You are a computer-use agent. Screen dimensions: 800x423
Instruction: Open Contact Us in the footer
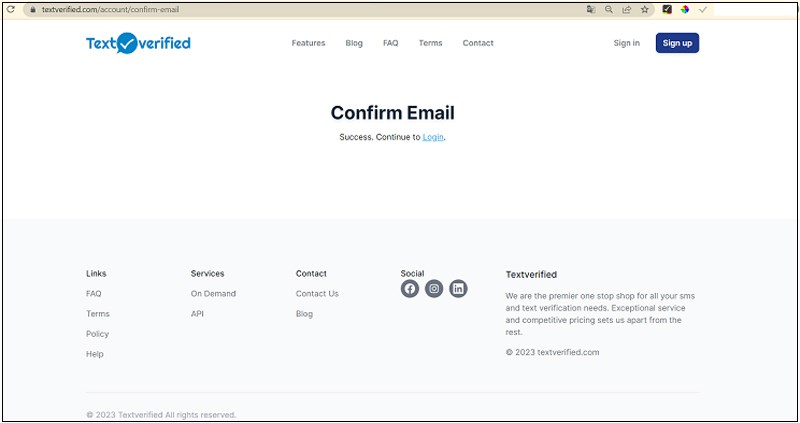click(317, 294)
